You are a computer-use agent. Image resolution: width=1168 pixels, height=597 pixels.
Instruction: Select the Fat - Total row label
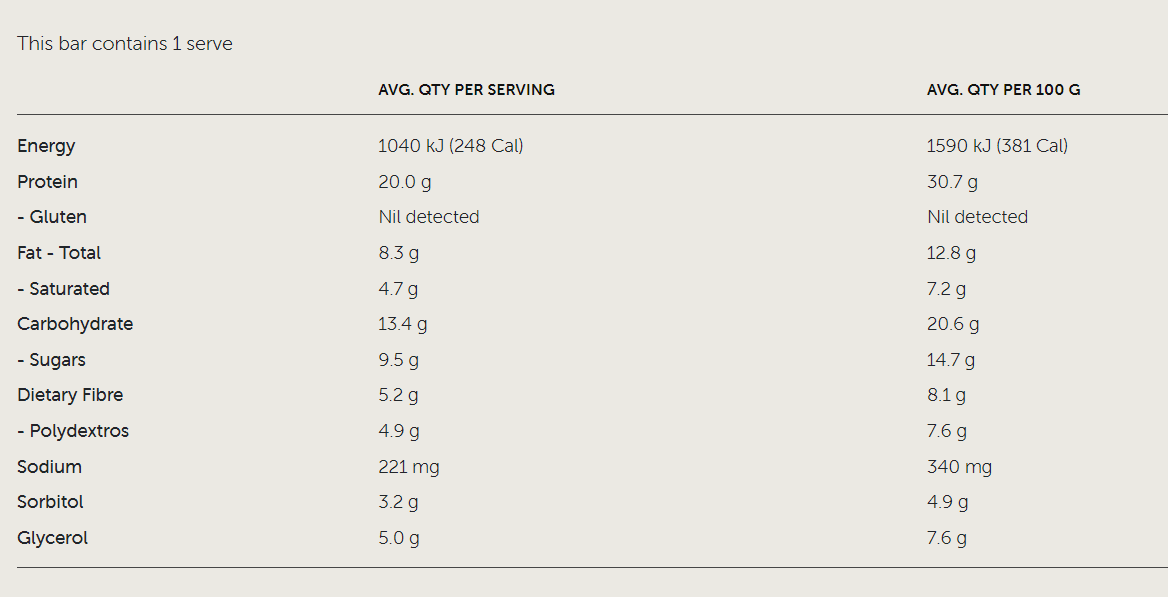click(59, 253)
